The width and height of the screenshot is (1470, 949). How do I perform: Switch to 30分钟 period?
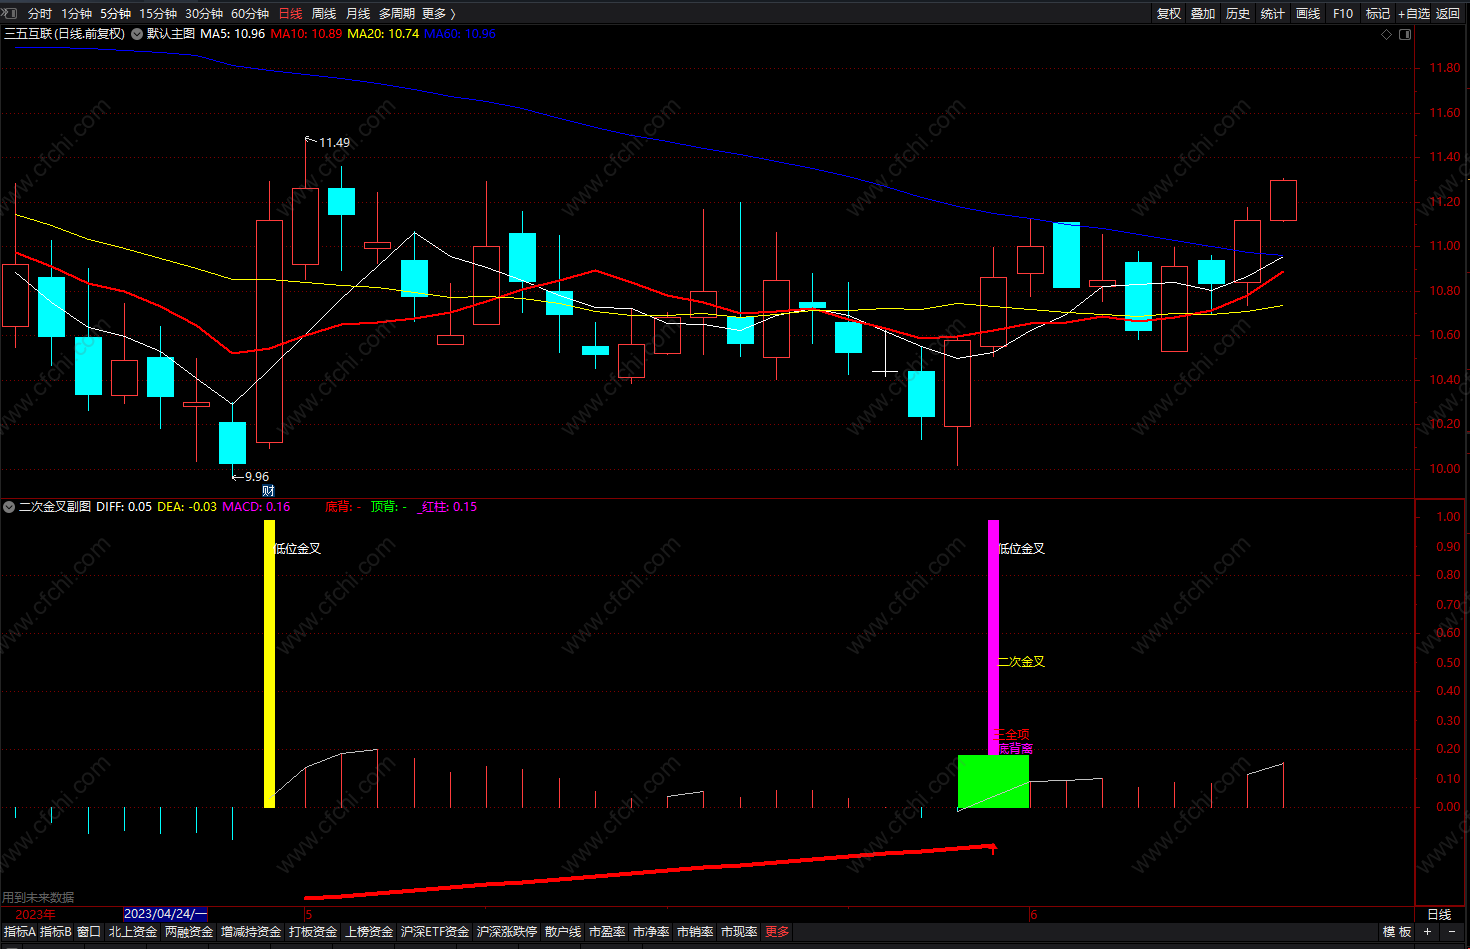click(x=204, y=14)
